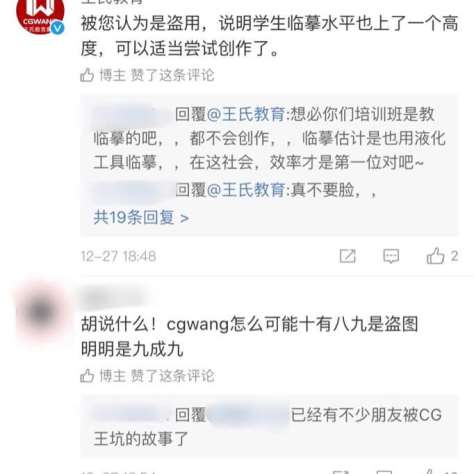
Task: Click the blurred replier name before 想必你们培训班
Action: (132, 114)
